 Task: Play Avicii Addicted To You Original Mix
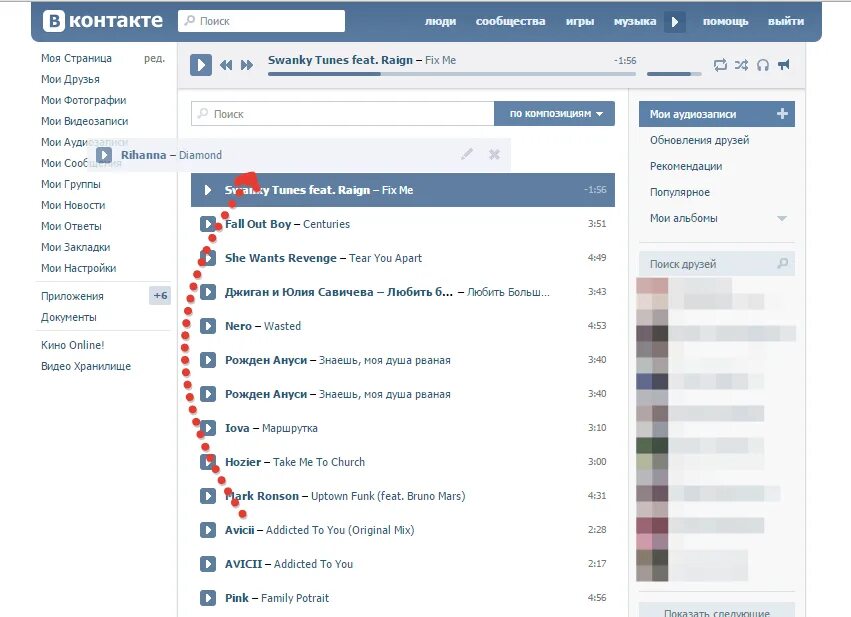208,530
